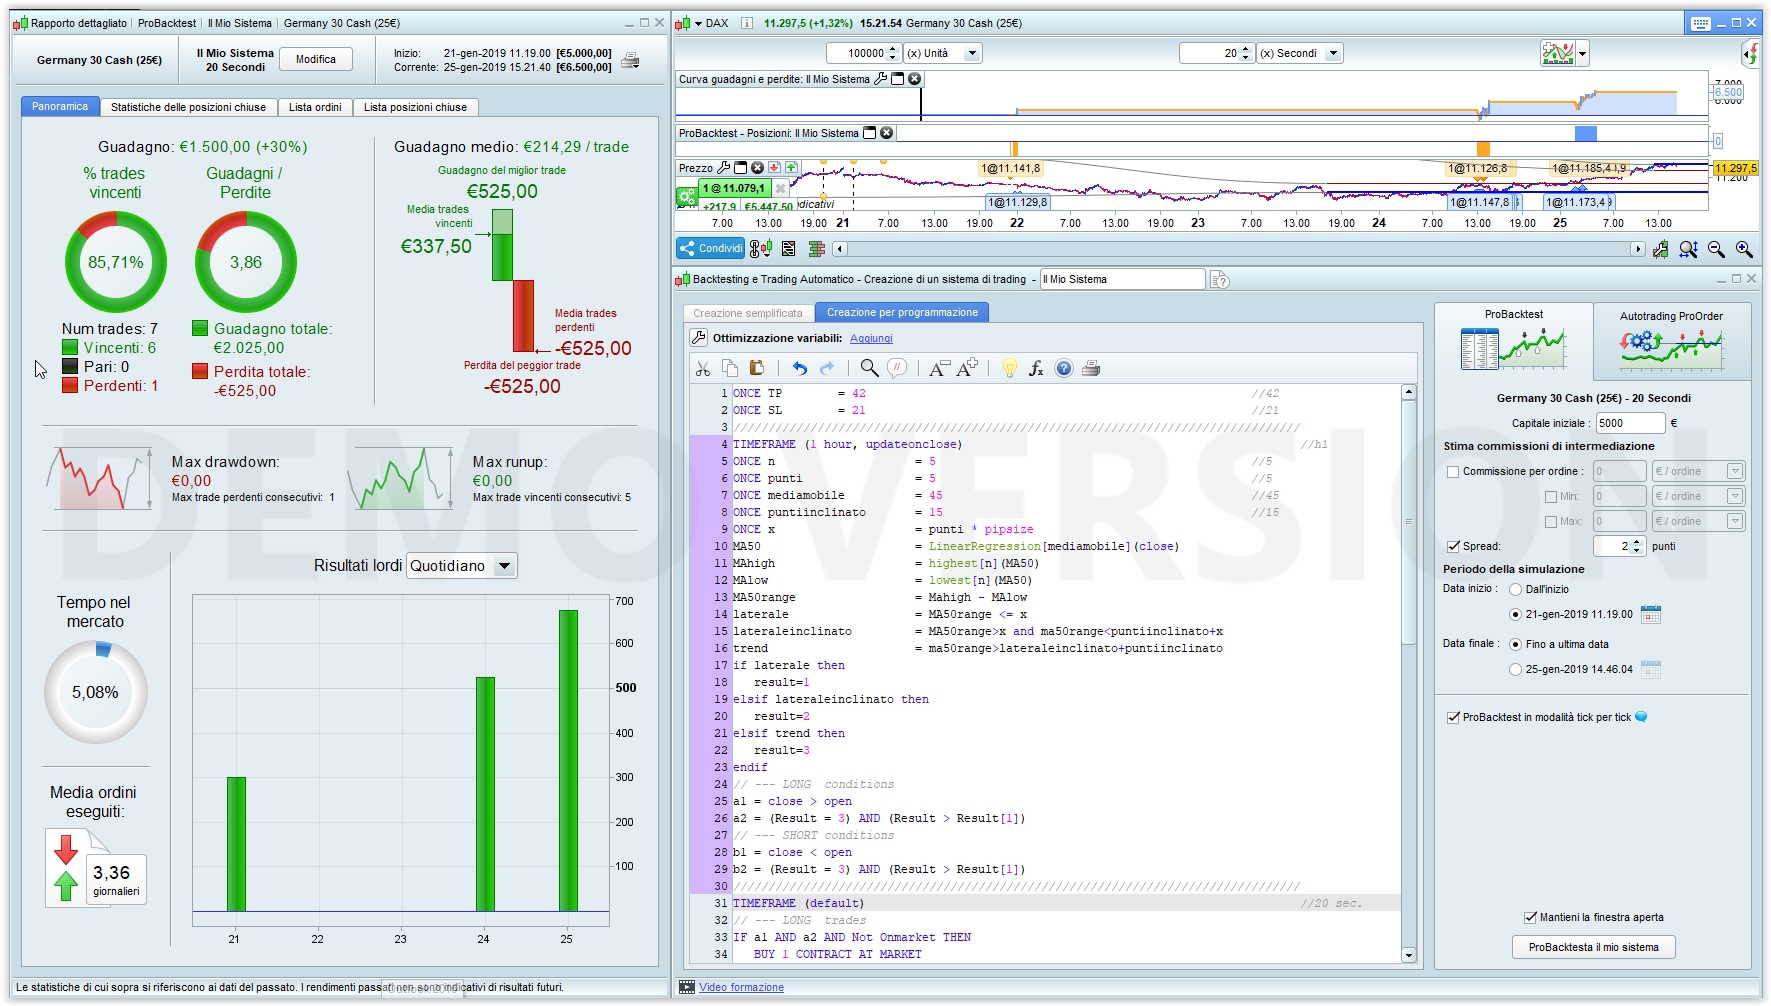
Task: Click the undo arrow in code toolbar
Action: tap(799, 369)
